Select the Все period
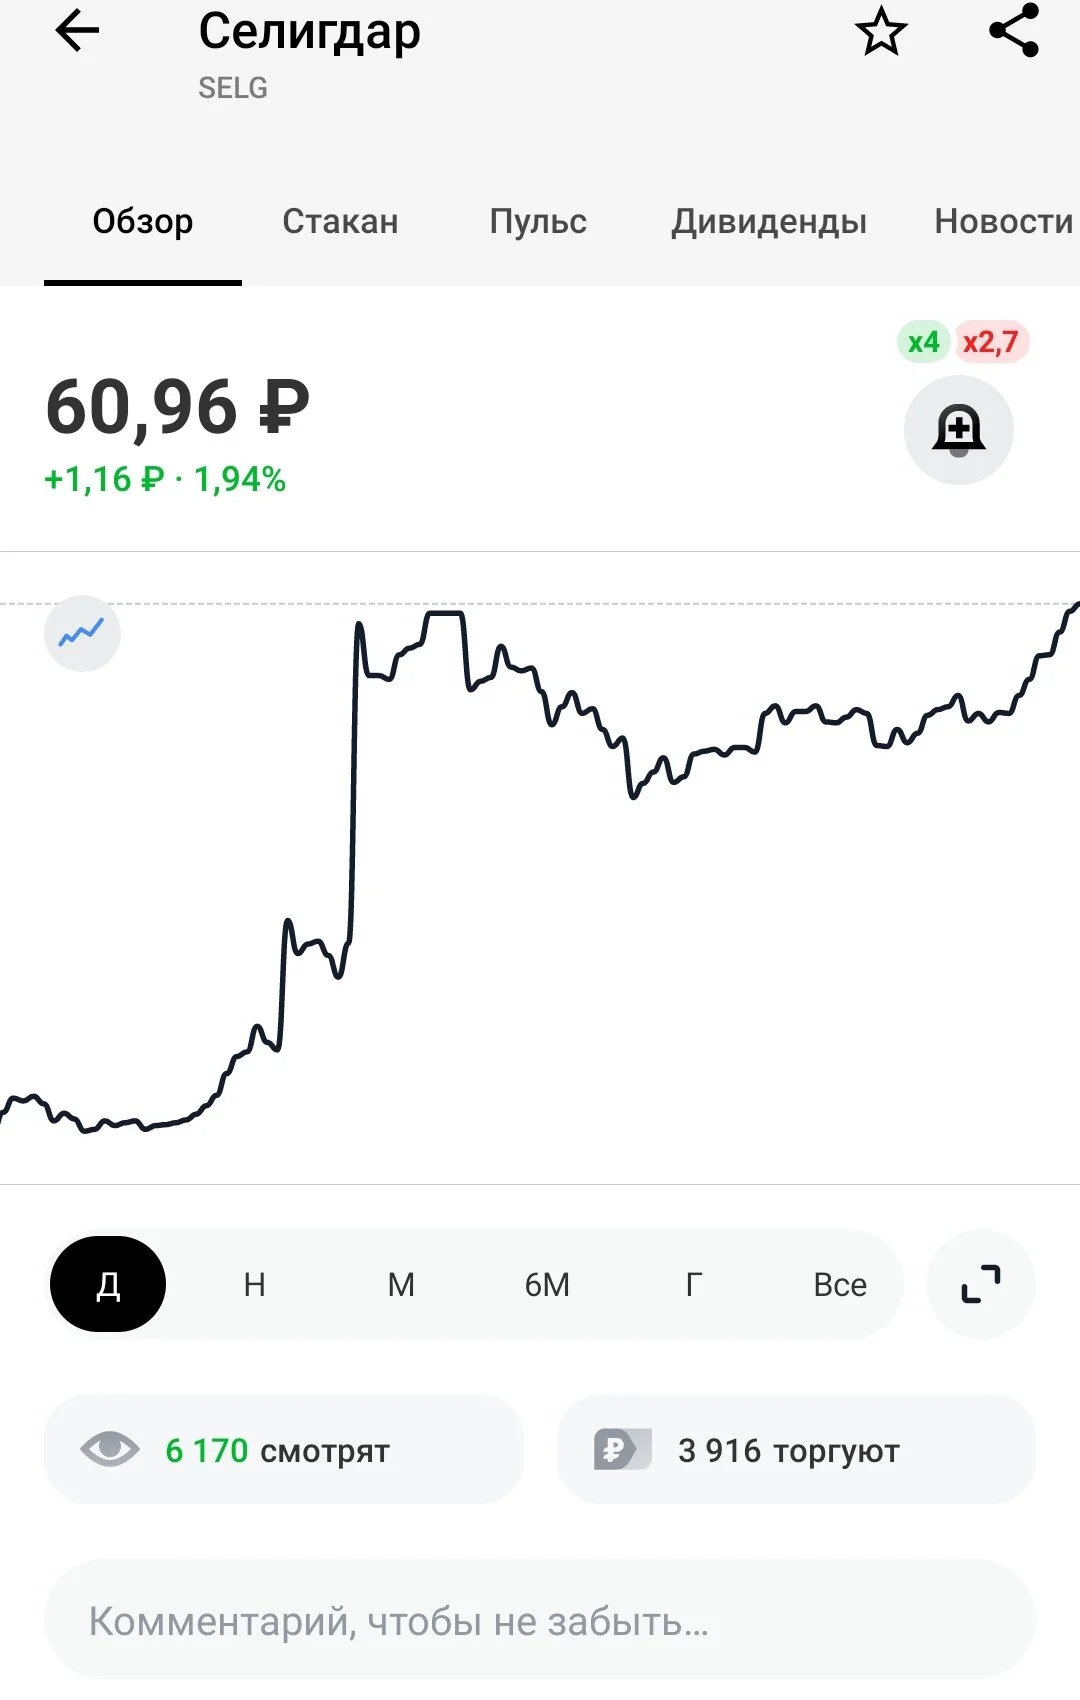Screen dimensions: 1080x1700 coord(840,1284)
